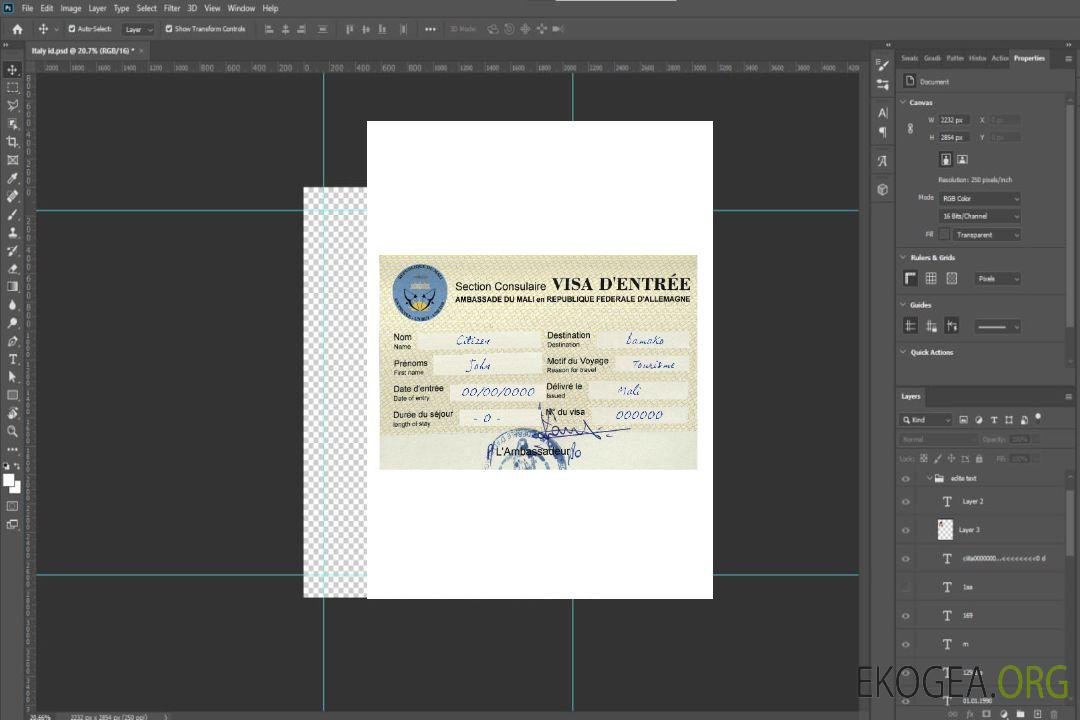Set canvas to landscape orientation
The height and width of the screenshot is (720, 1080).
[962, 159]
